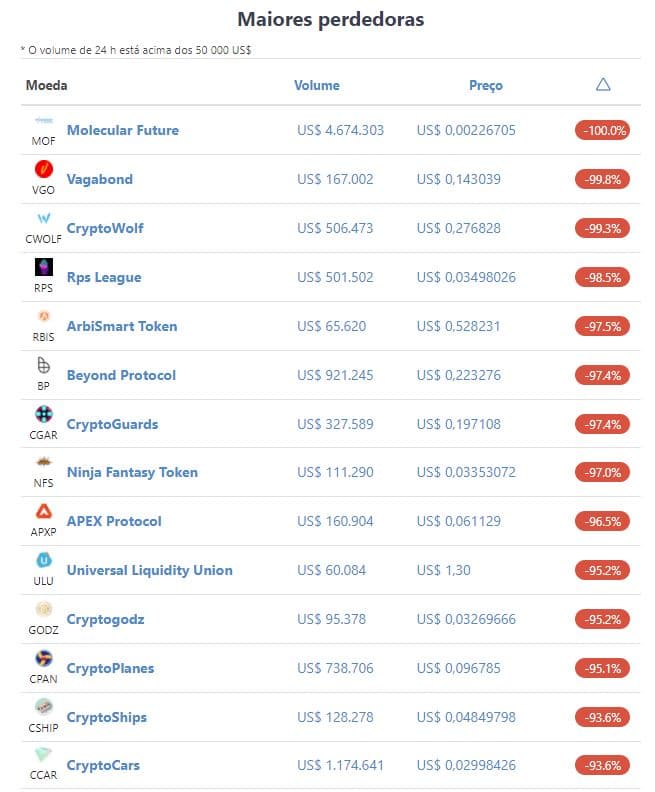655x792 pixels.
Task: Open the Molecular Future coin link
Action: (123, 130)
